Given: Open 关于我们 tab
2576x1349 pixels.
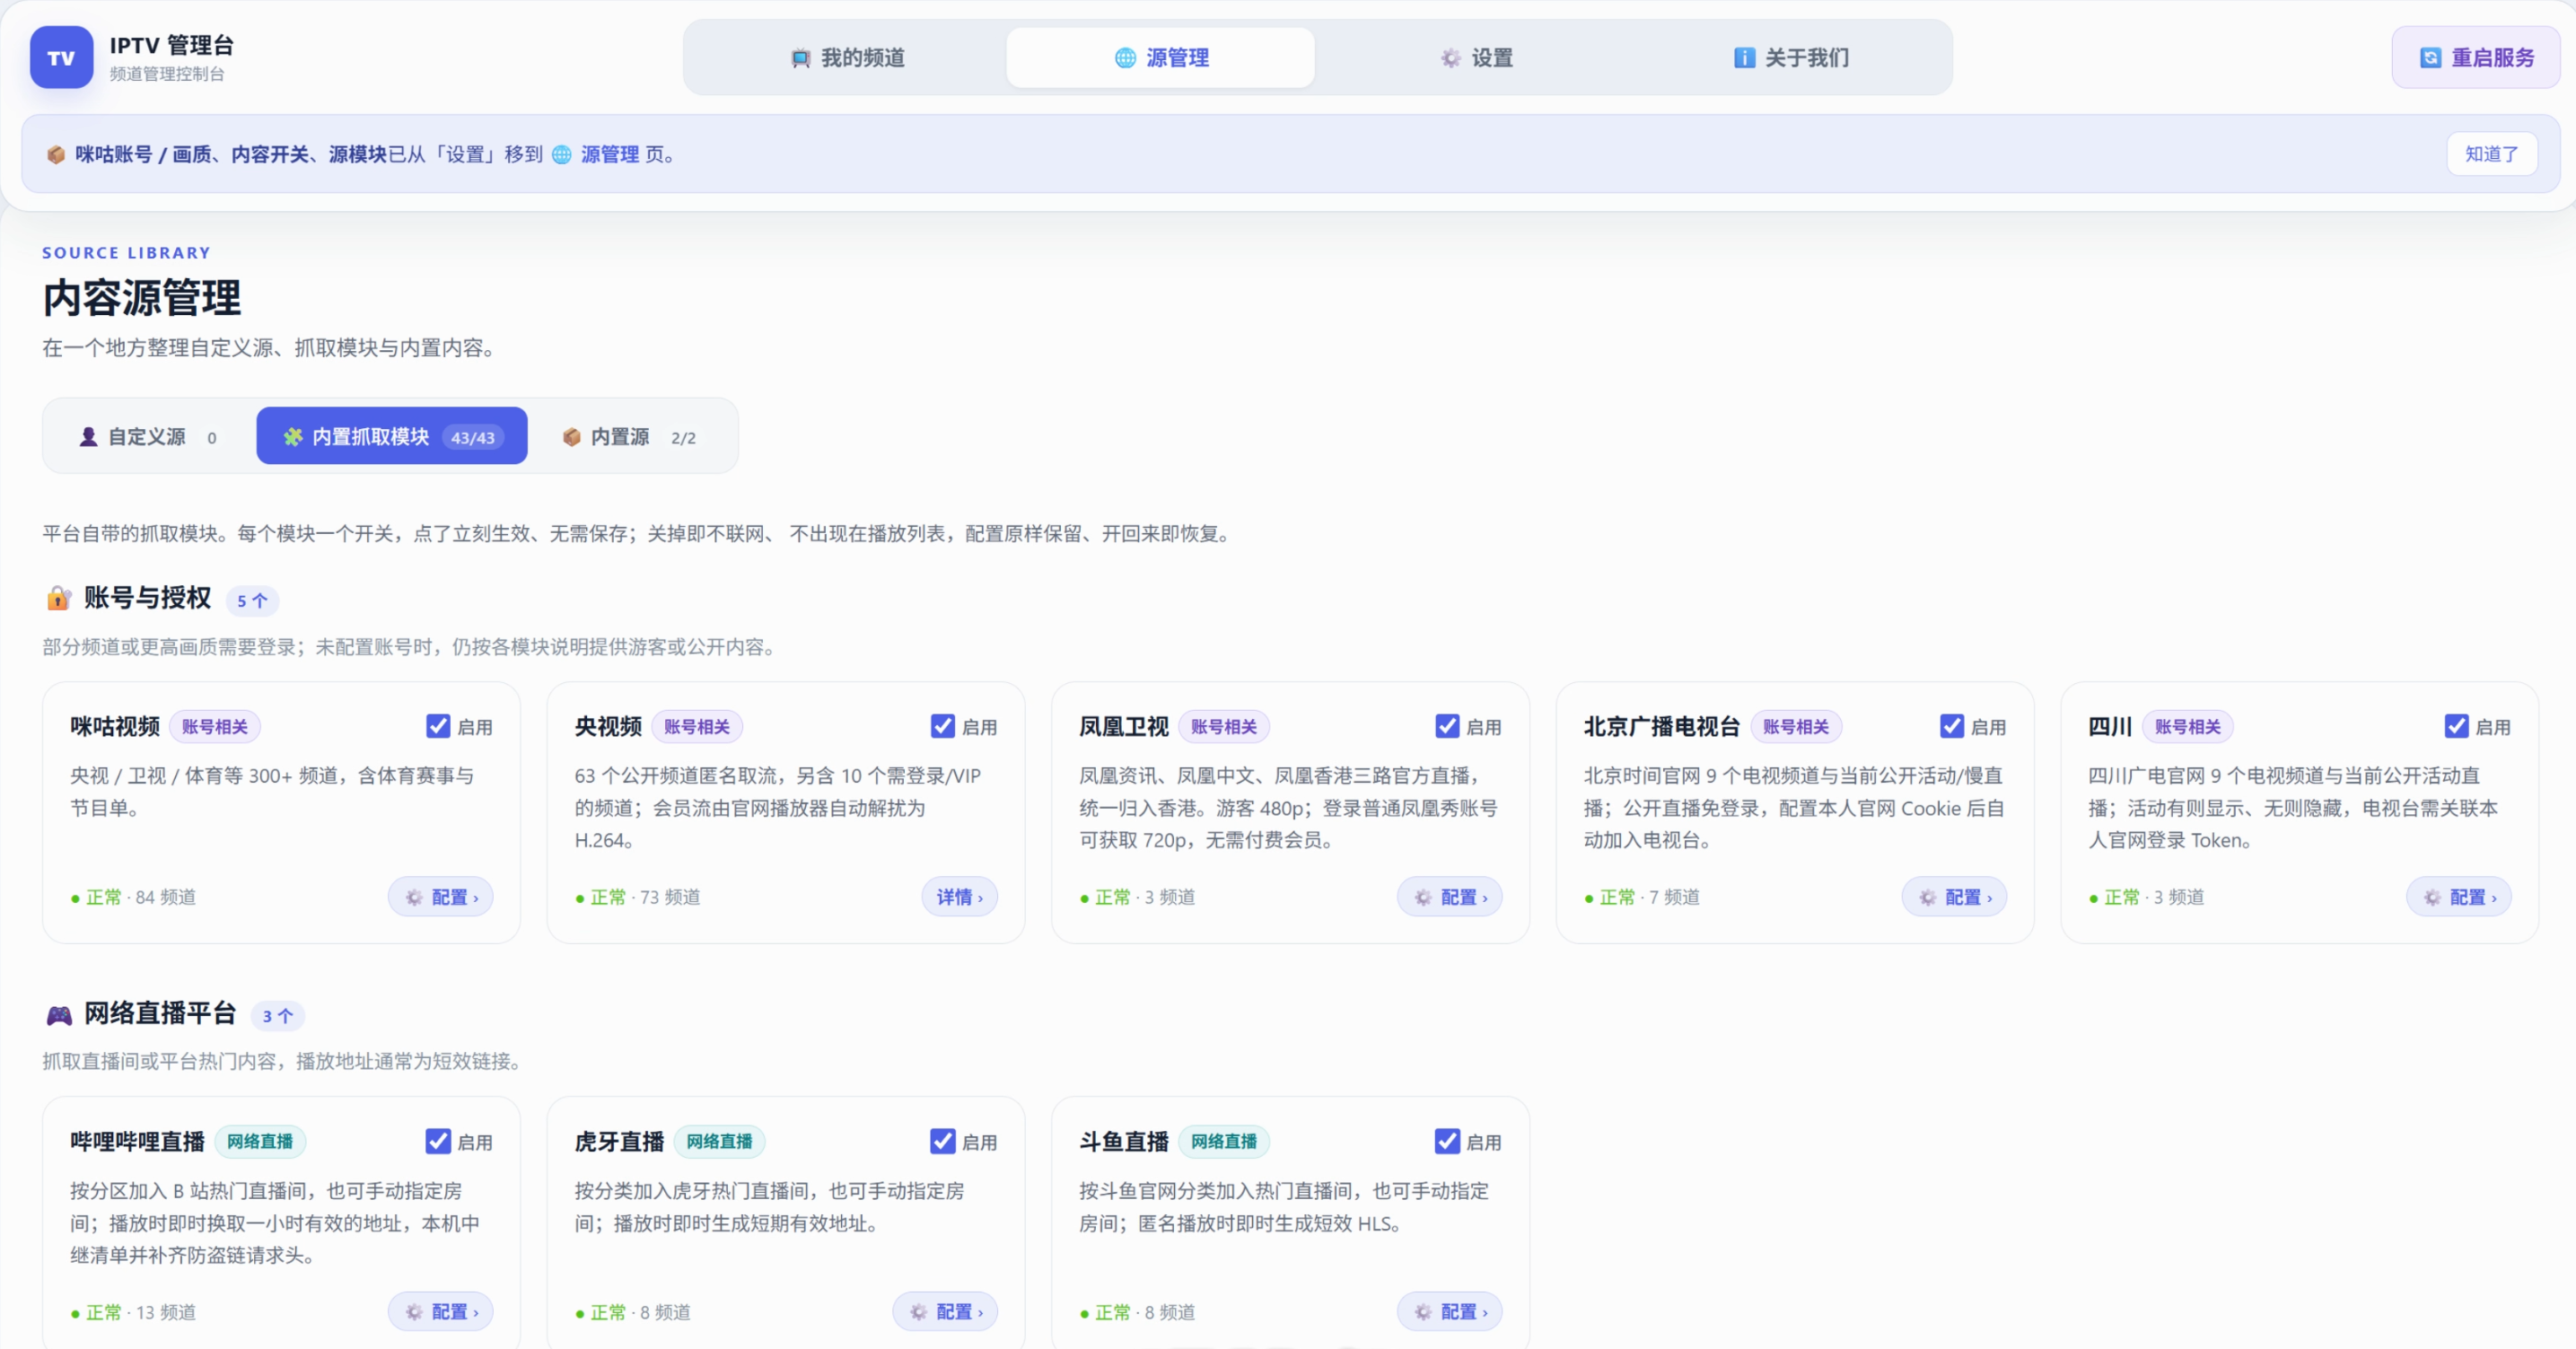Looking at the screenshot, I should tap(1791, 57).
